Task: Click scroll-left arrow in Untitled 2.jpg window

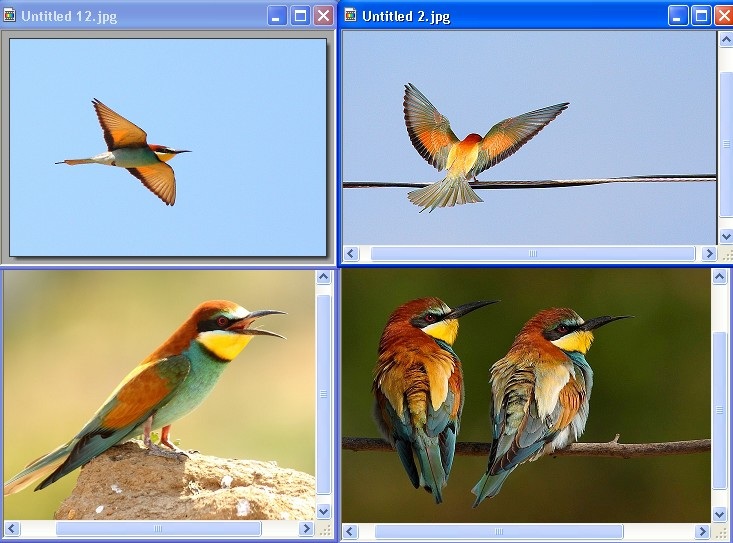Action: coord(351,254)
